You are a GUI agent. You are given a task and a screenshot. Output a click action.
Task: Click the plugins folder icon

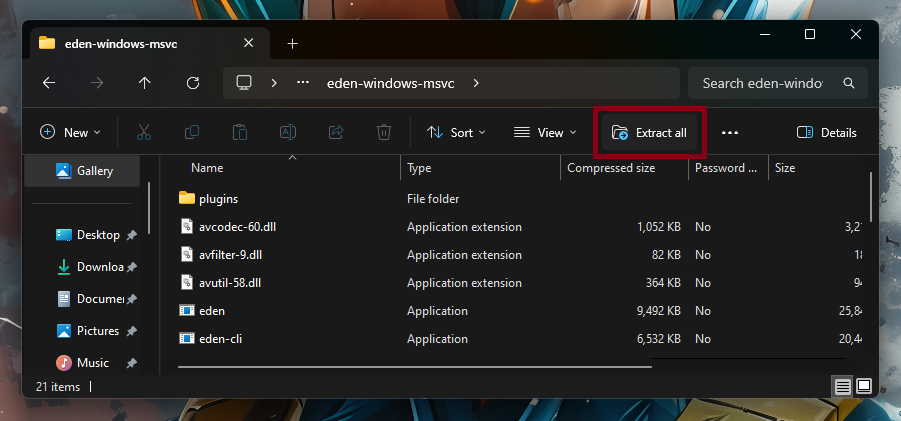point(187,199)
